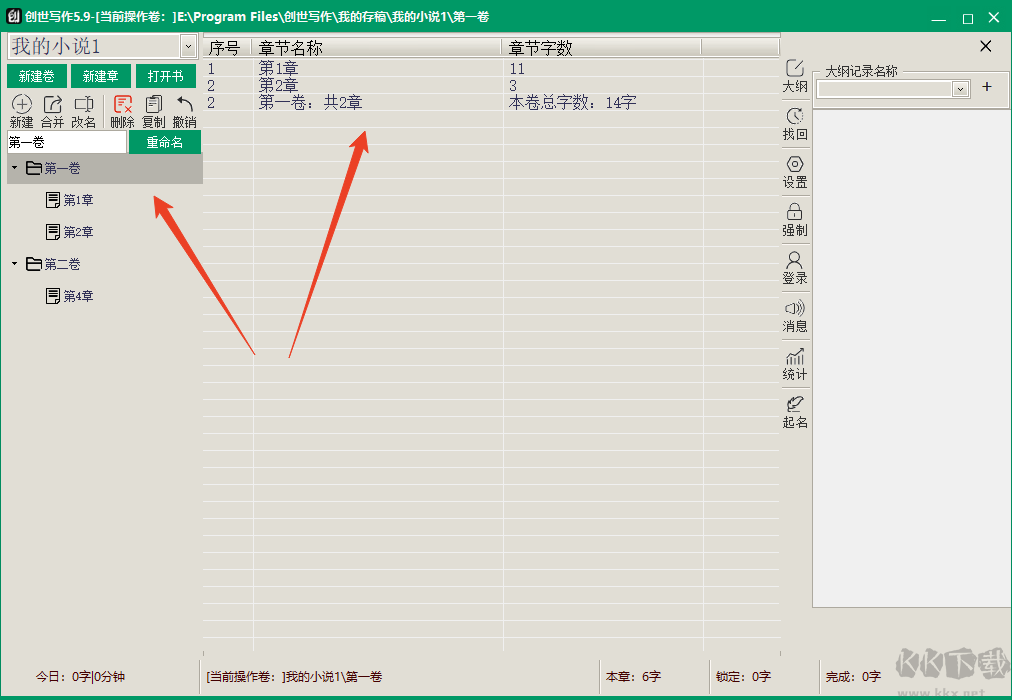Click the 撤销 (Undo) arrow icon
Viewport: 1012px width, 700px height.
point(185,105)
